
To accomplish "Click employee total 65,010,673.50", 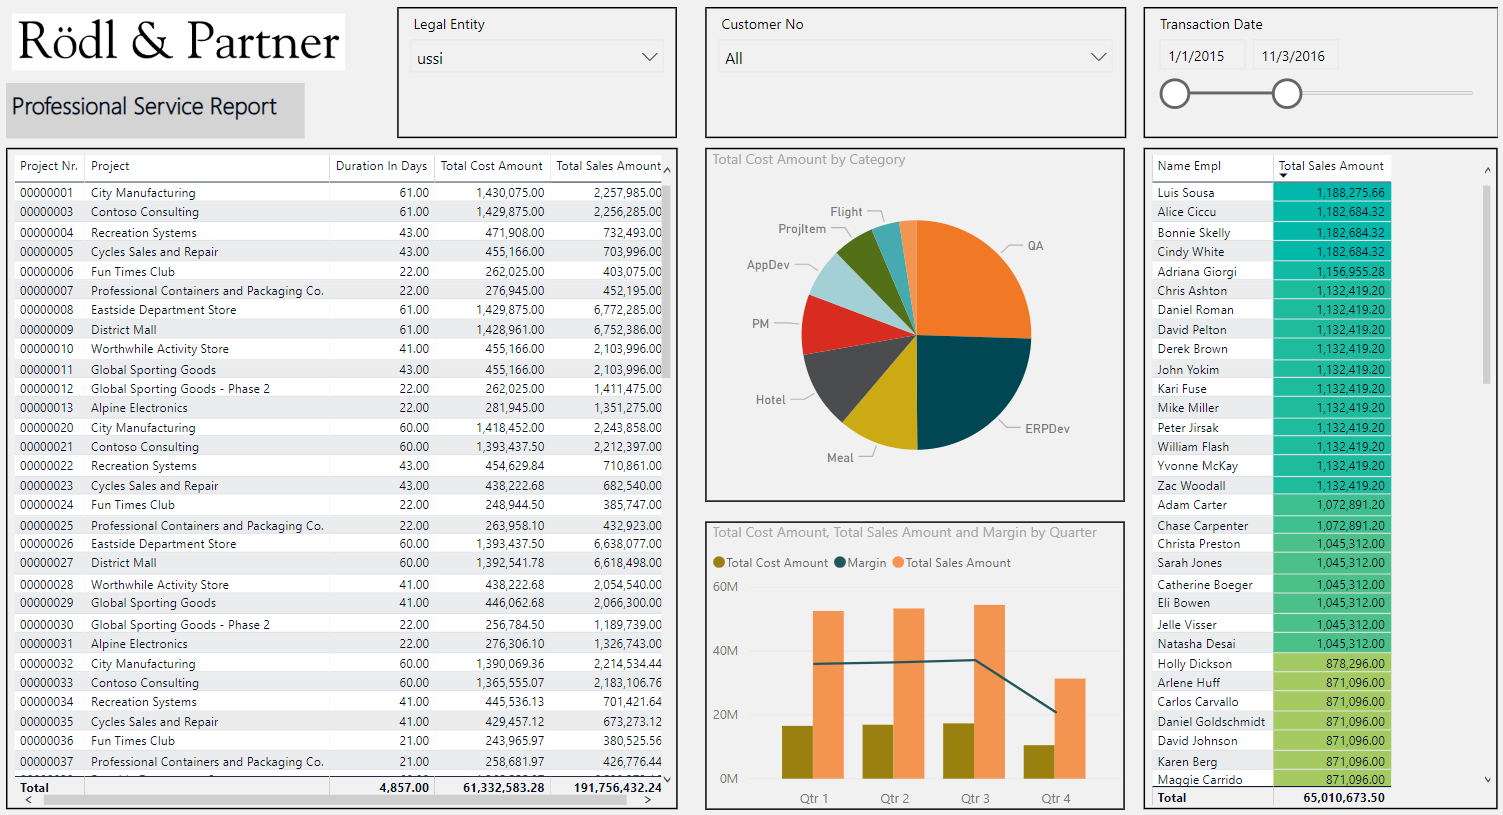I will (1344, 797).
